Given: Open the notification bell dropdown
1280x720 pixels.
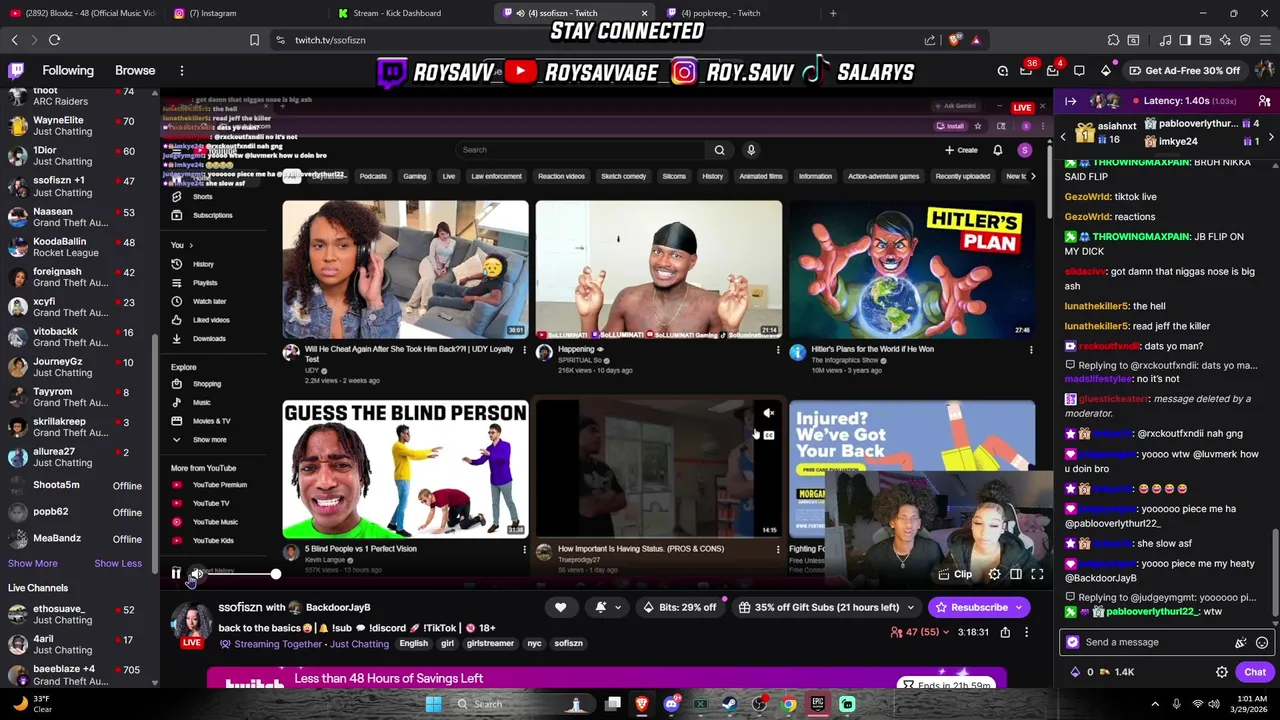Looking at the screenshot, I should (607, 607).
